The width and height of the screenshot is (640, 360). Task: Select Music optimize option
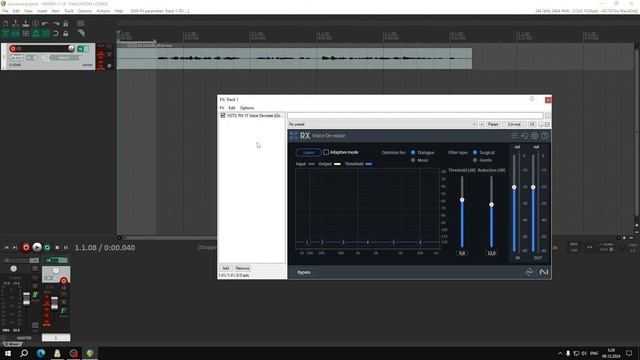click(413, 160)
